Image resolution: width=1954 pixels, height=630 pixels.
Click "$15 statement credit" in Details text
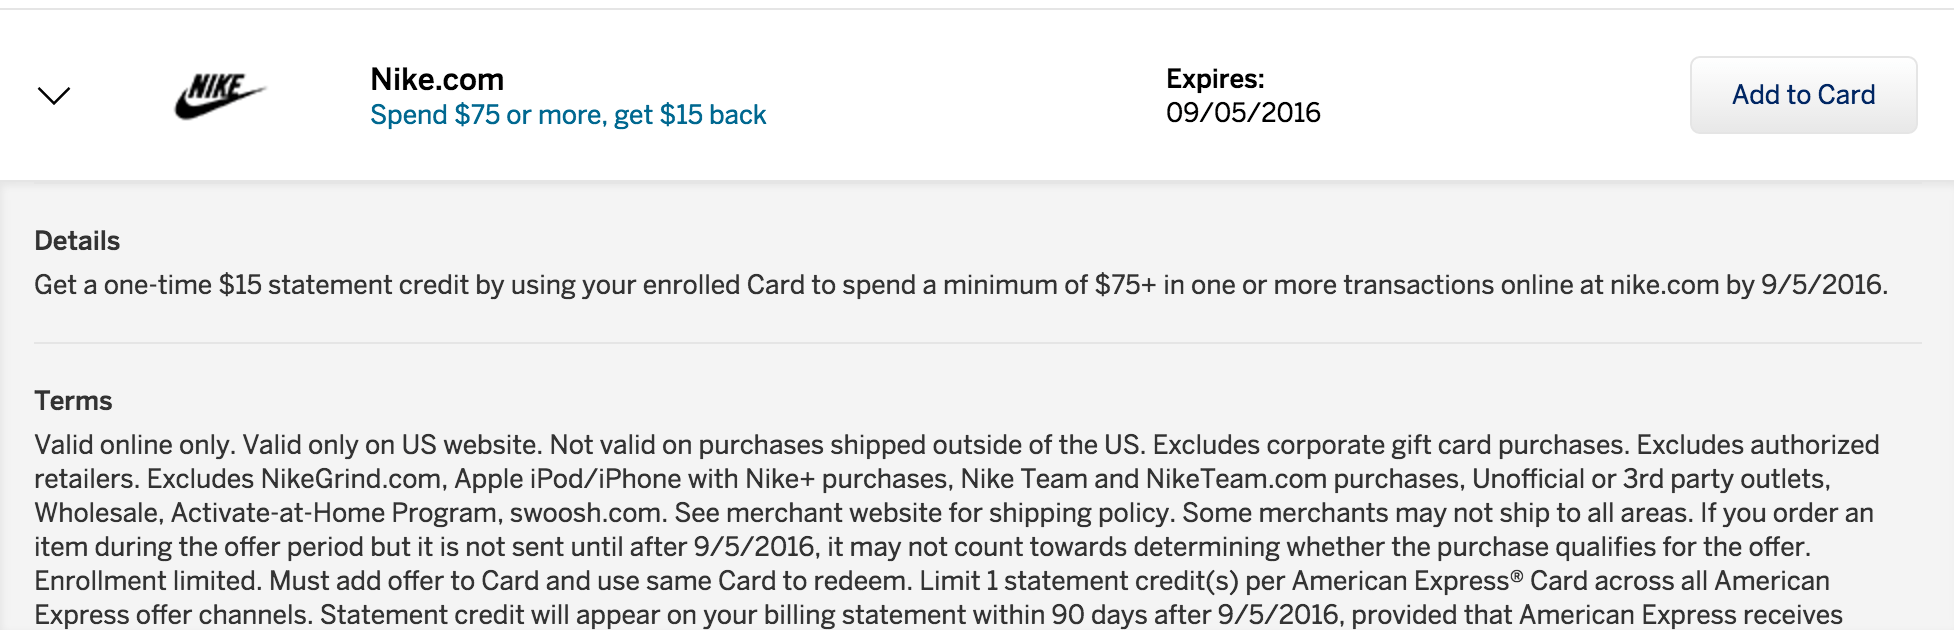(x=344, y=285)
